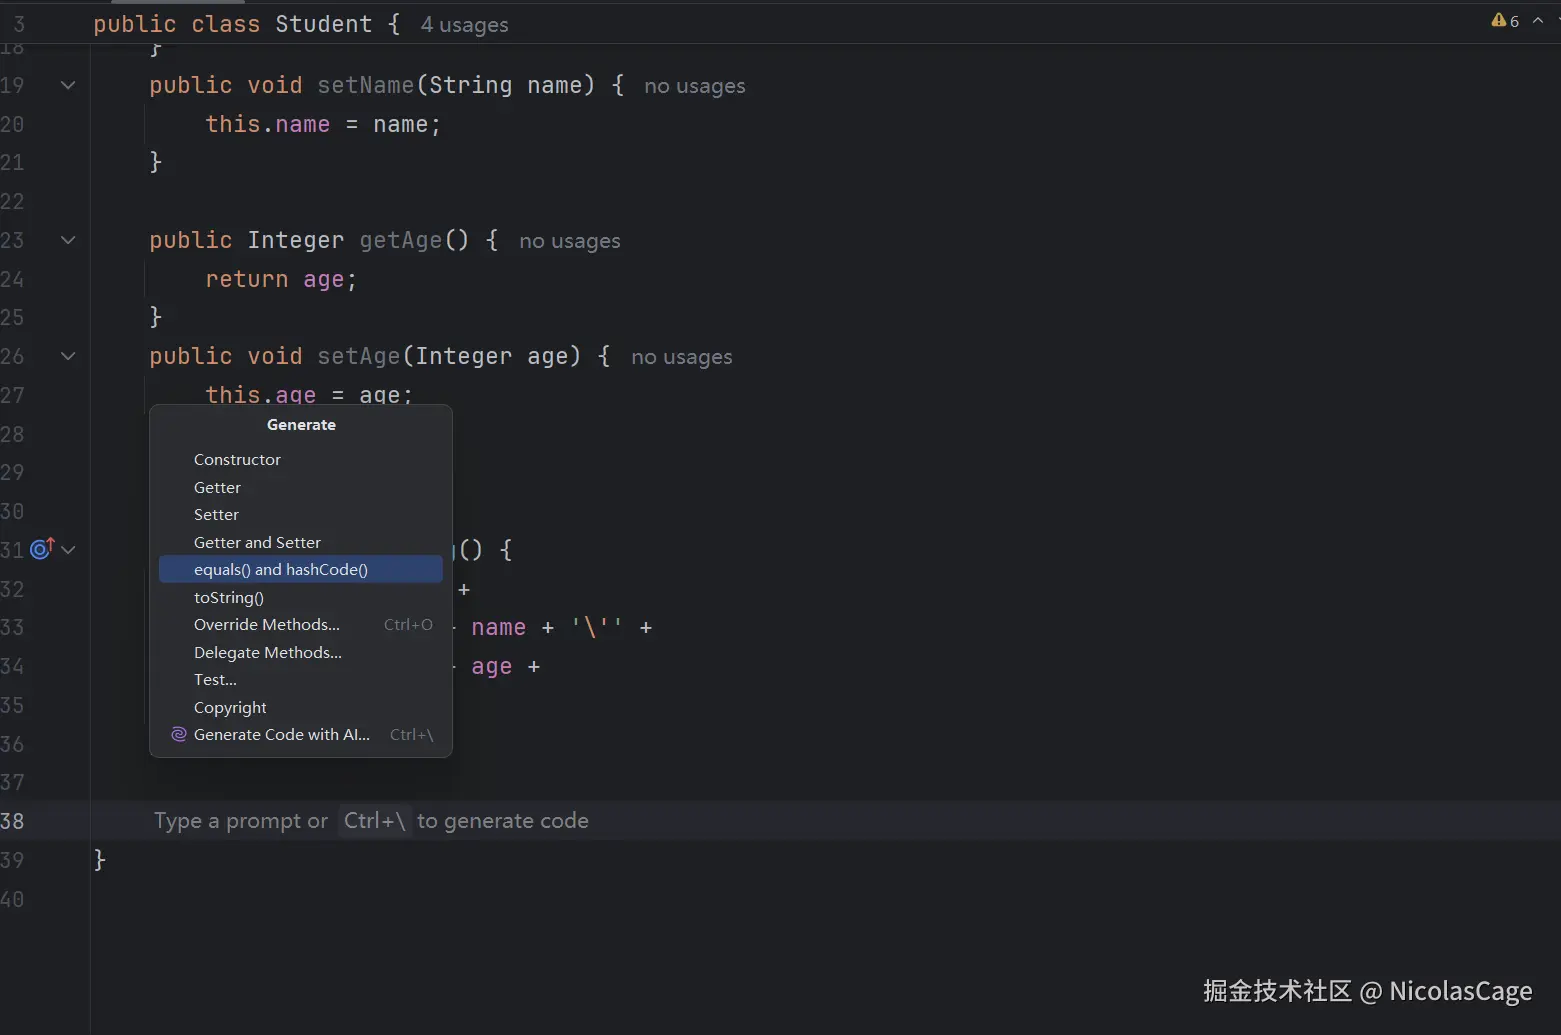Click the closing brace on line 39
This screenshot has width=1561, height=1035.
[x=99, y=860]
